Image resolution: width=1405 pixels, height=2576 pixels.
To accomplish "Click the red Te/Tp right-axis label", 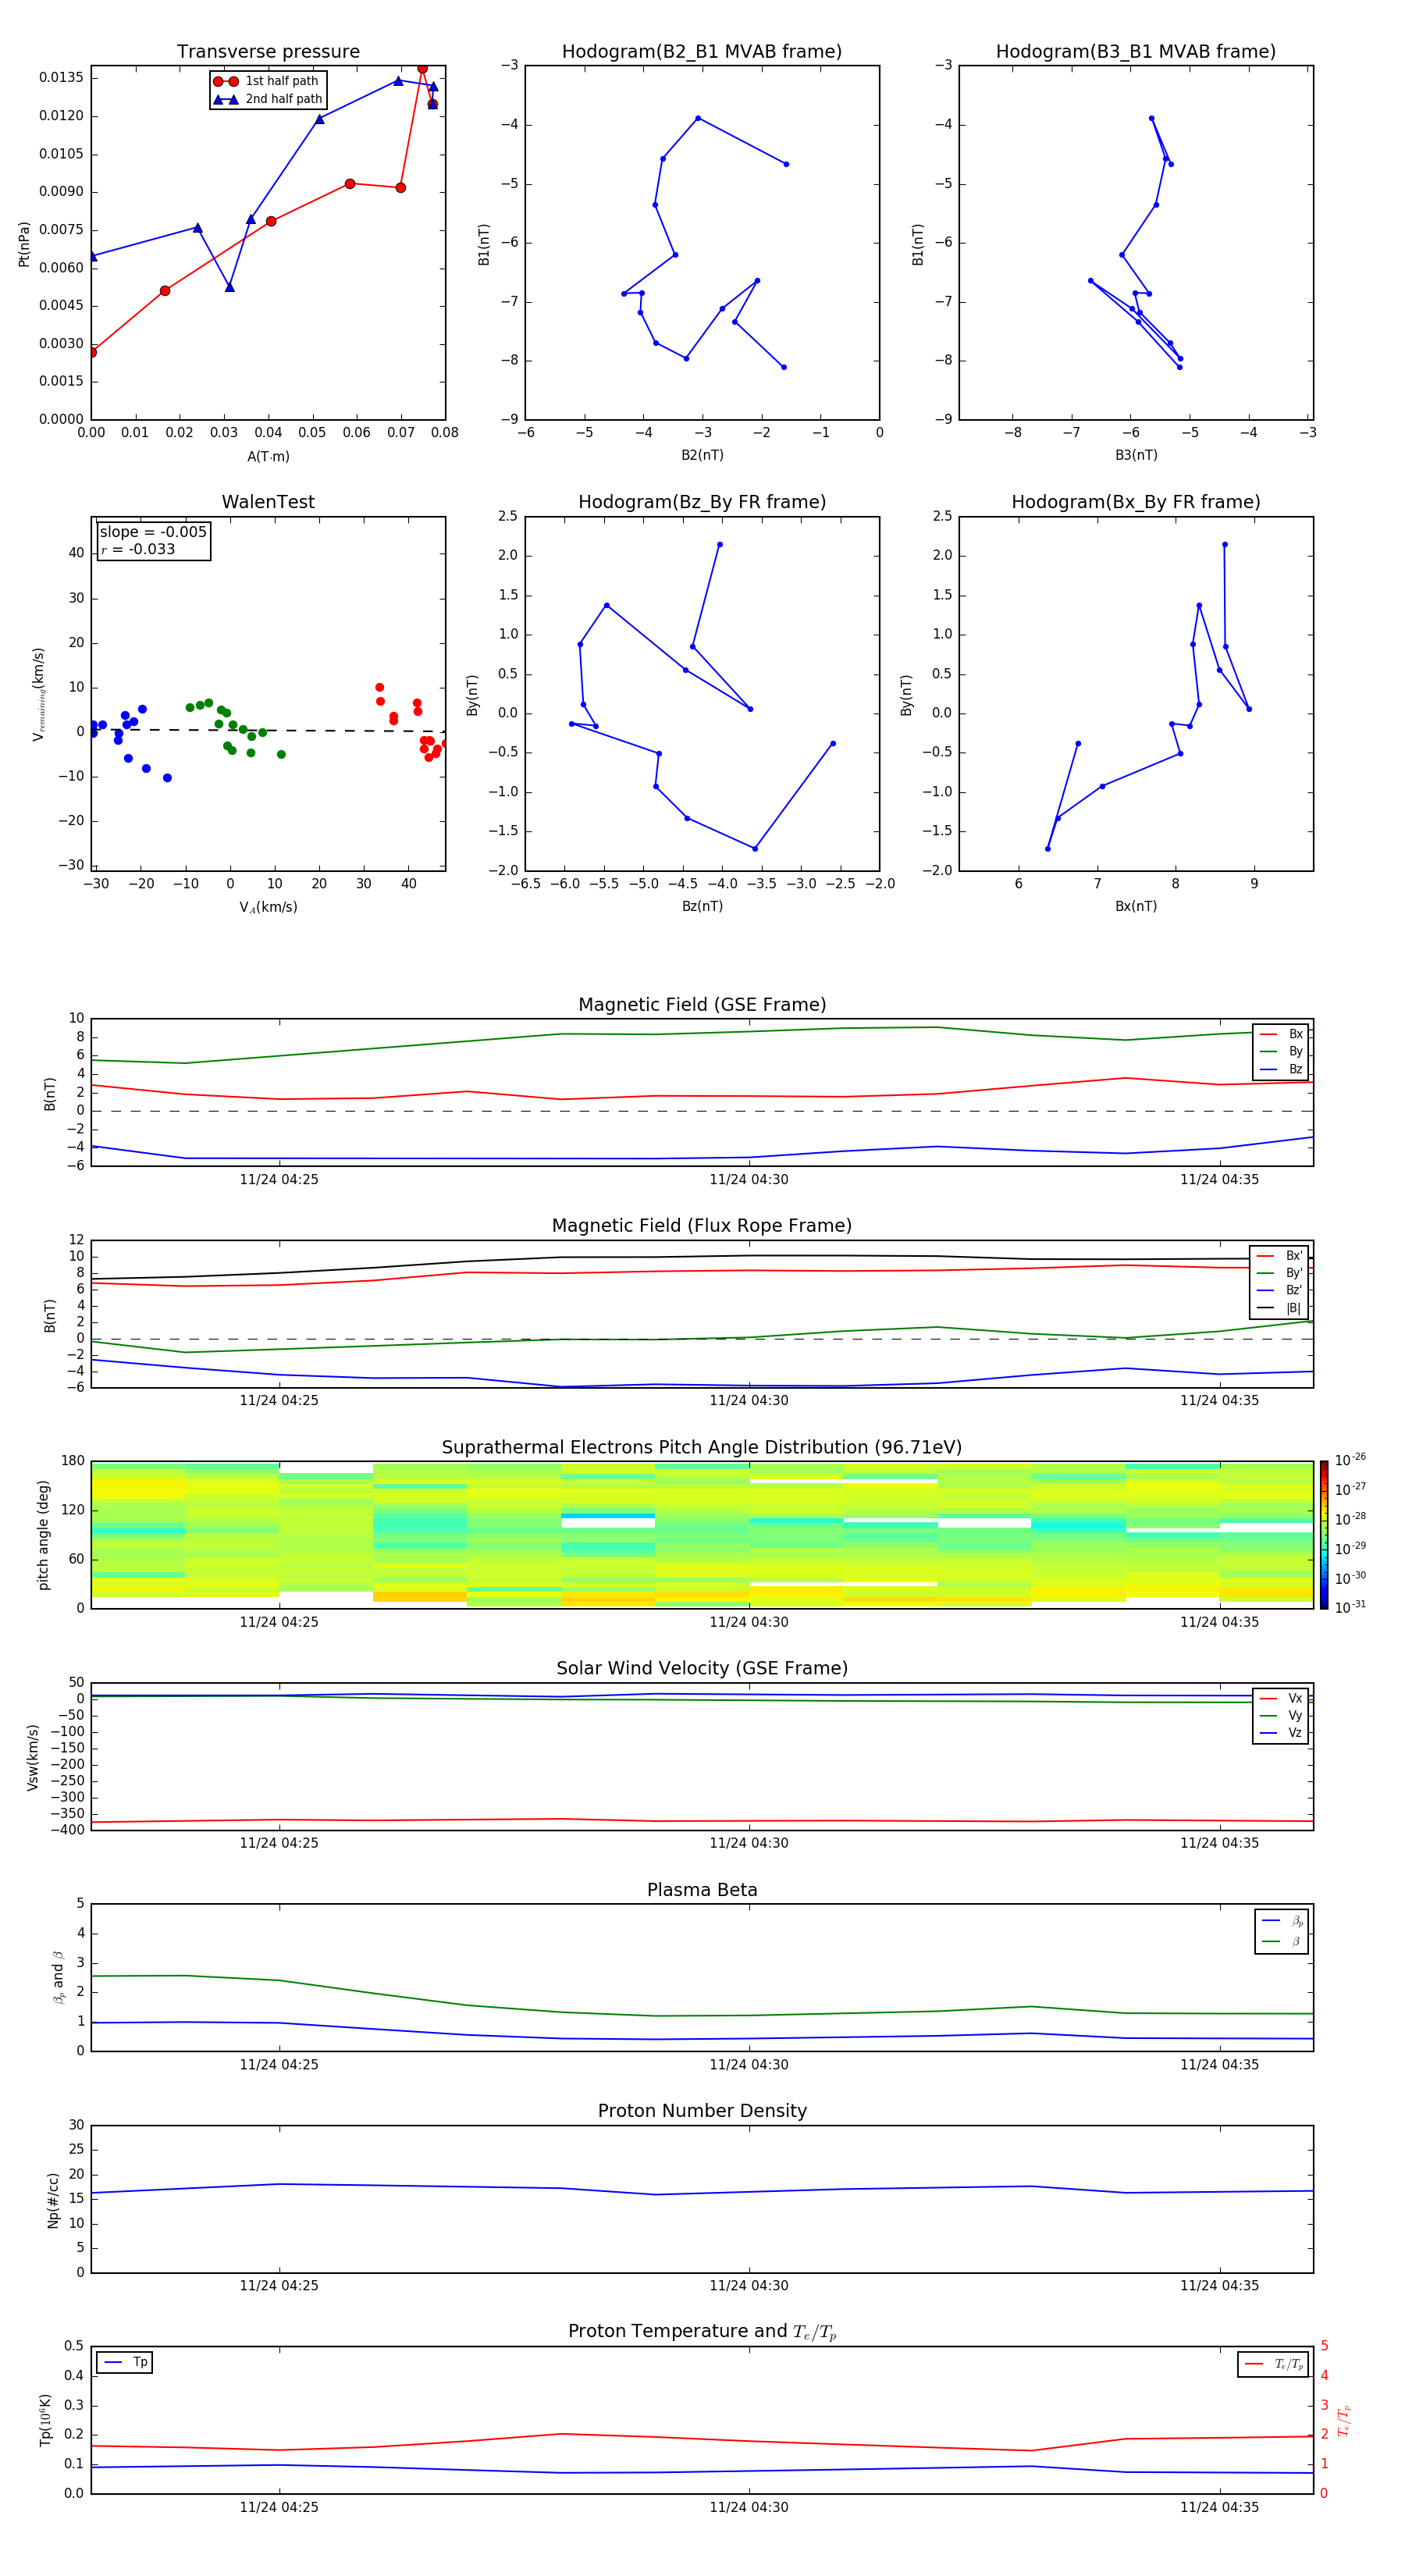I will click(1343, 2420).
